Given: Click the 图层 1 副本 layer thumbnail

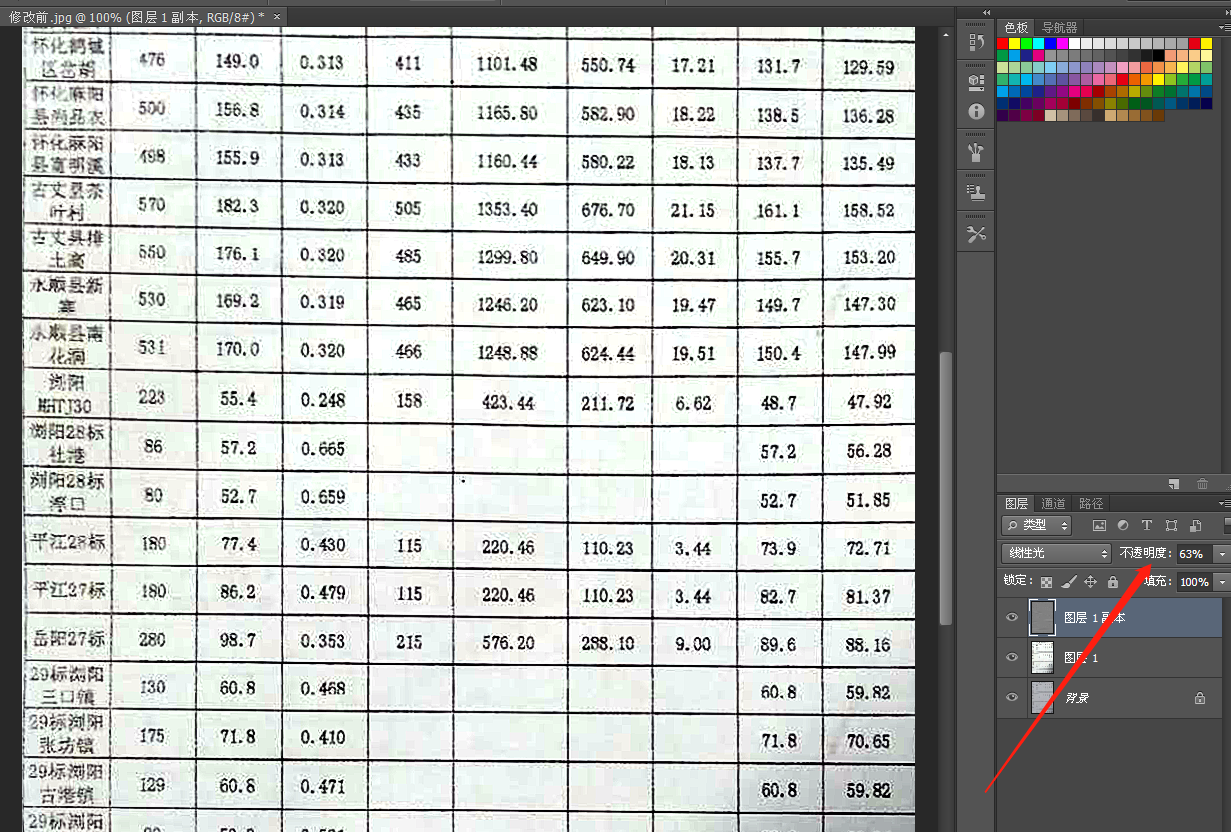Looking at the screenshot, I should (1042, 618).
